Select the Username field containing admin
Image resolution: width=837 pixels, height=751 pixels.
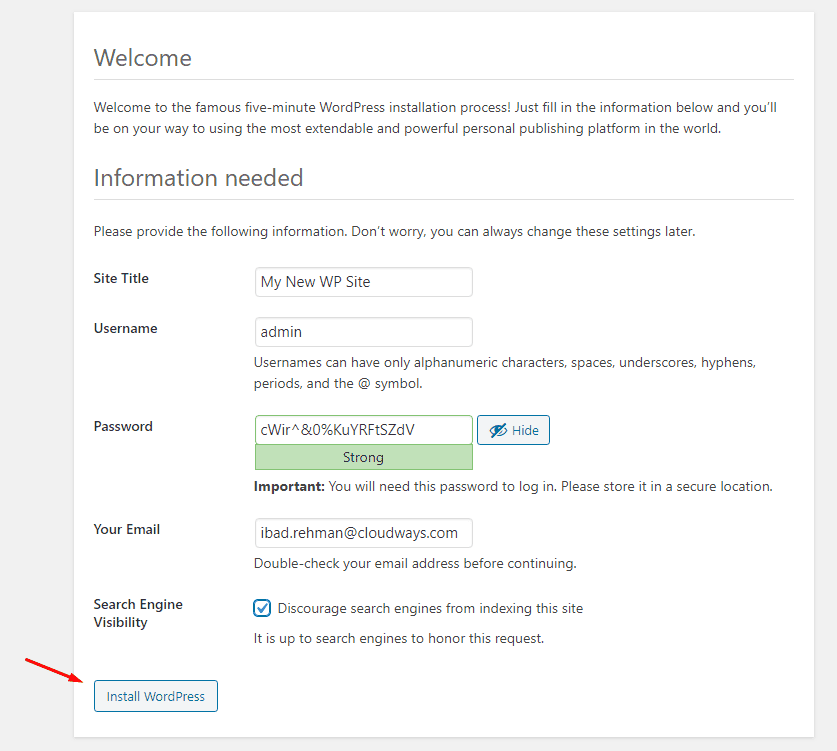[364, 332]
